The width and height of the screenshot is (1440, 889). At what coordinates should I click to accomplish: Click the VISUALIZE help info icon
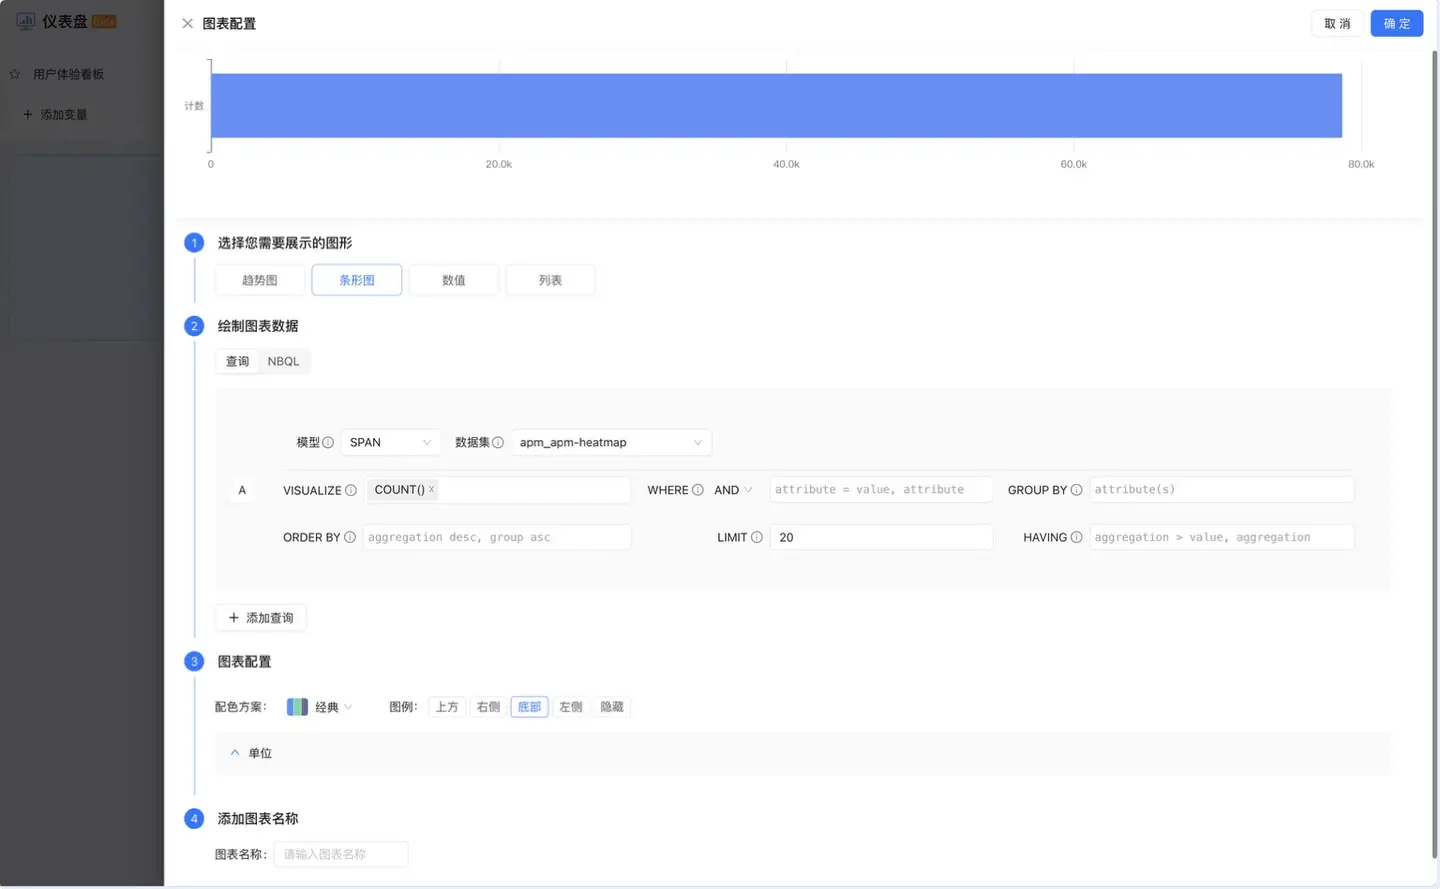[x=351, y=490]
